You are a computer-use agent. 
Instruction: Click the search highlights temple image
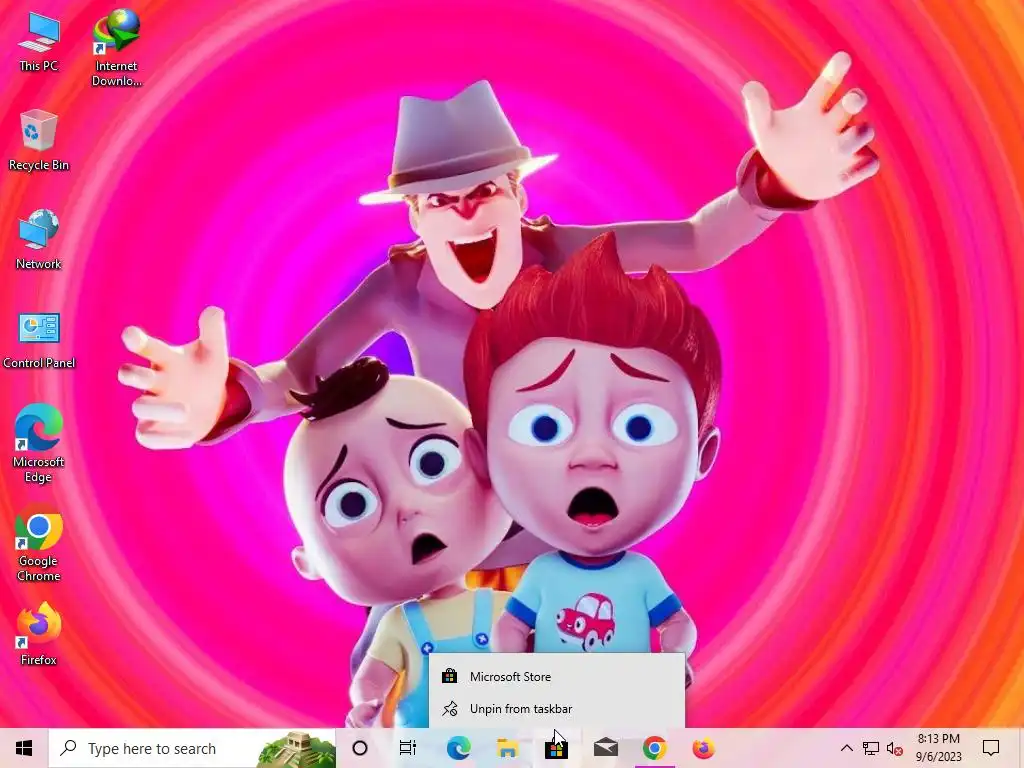click(296, 750)
